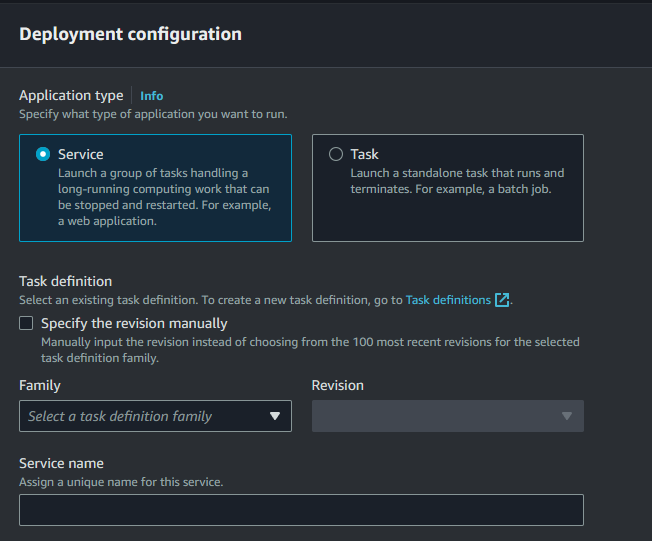Screen dimensions: 652x541
Task: Open the Info link beside Application type
Action: point(151,96)
